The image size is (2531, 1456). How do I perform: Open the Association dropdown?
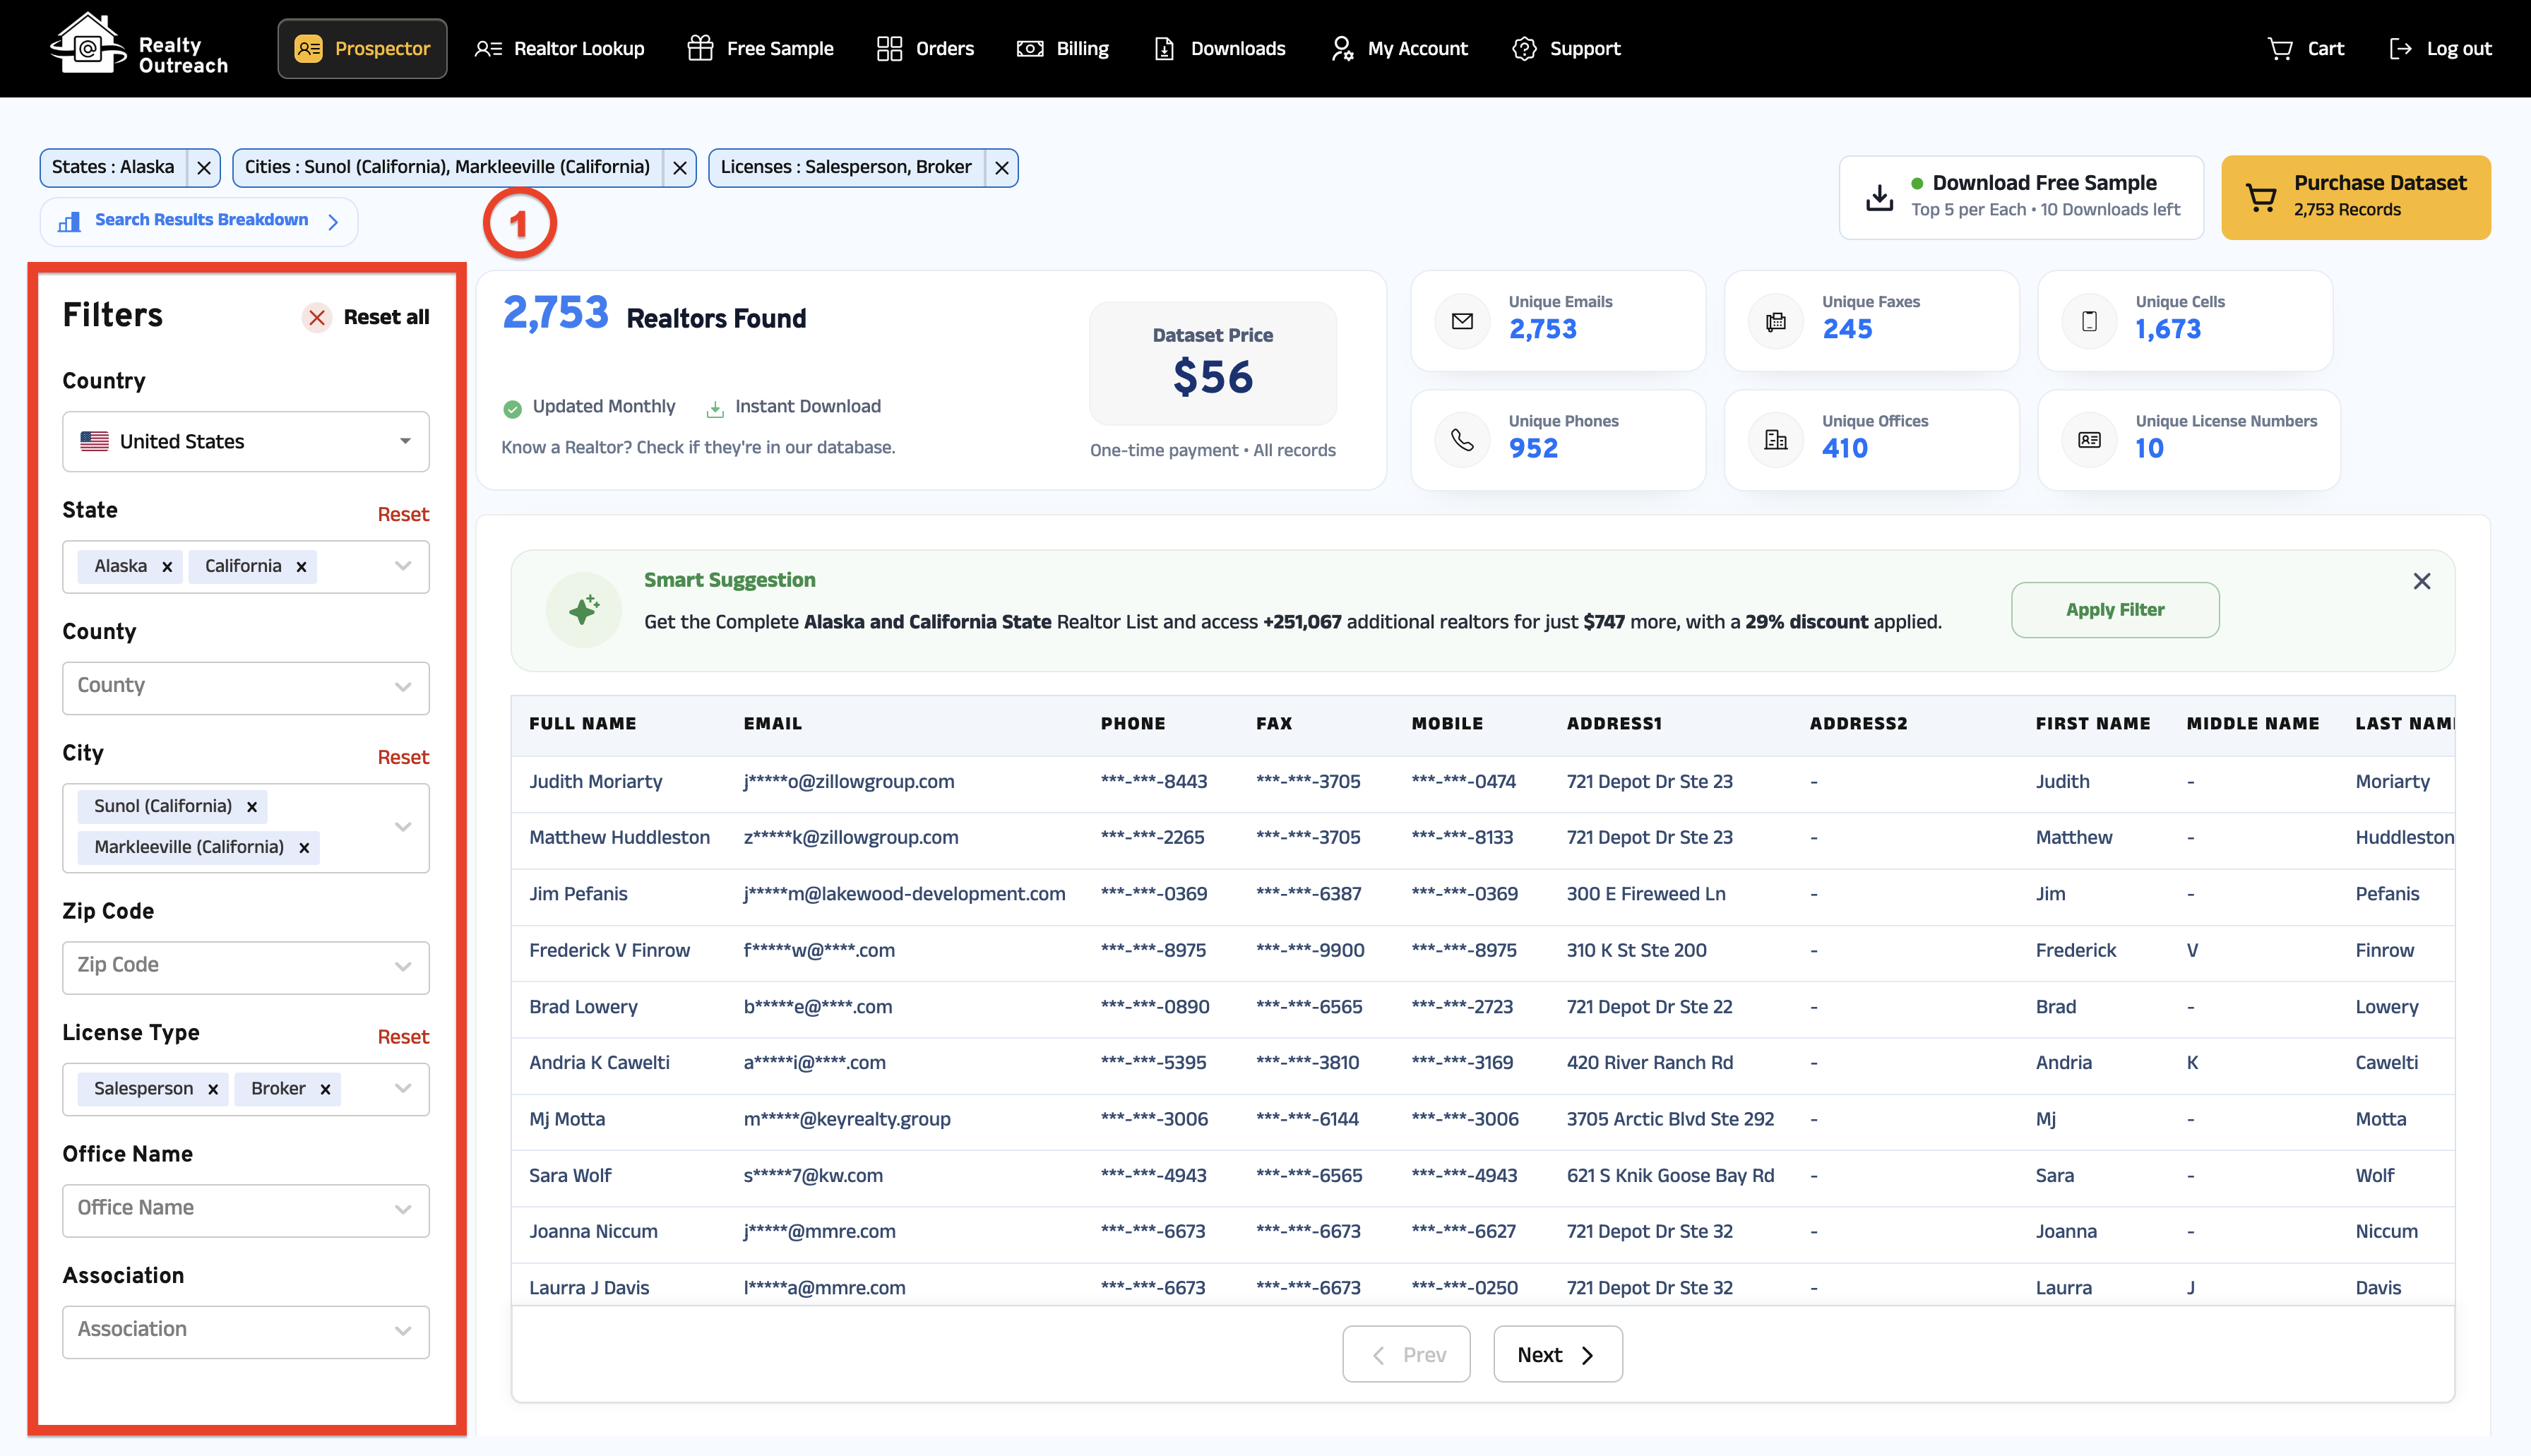[246, 1331]
